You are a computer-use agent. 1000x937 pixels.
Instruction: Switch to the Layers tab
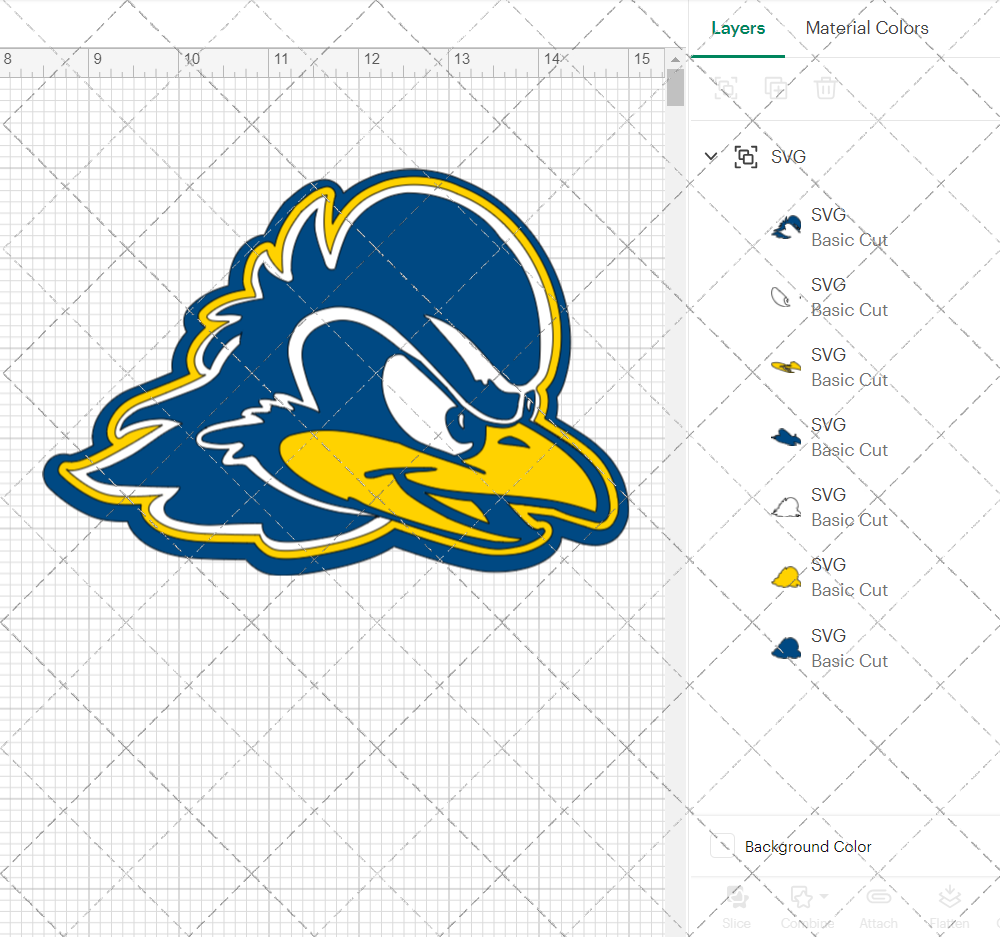tap(738, 28)
